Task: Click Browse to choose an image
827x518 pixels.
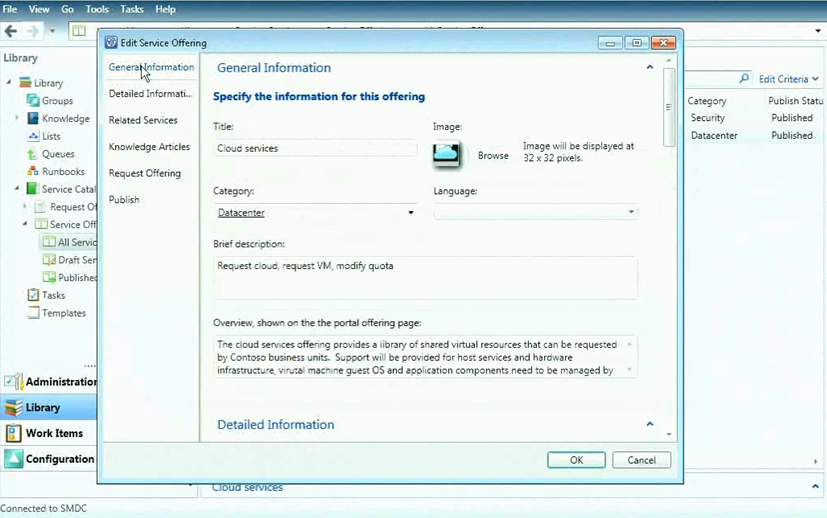Action: [x=493, y=156]
